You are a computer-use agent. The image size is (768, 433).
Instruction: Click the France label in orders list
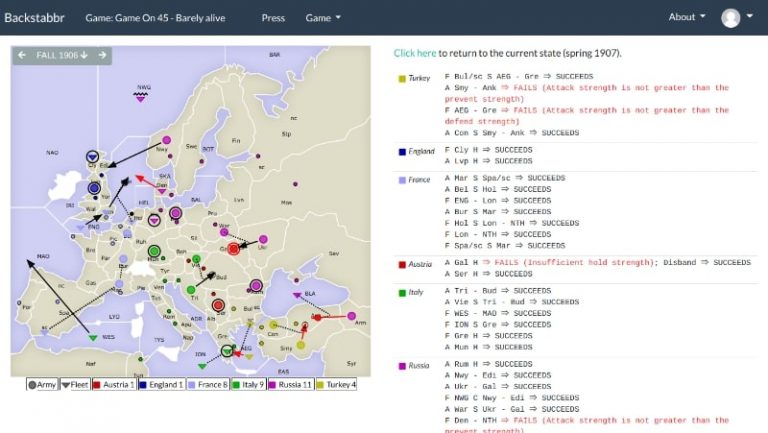point(421,180)
